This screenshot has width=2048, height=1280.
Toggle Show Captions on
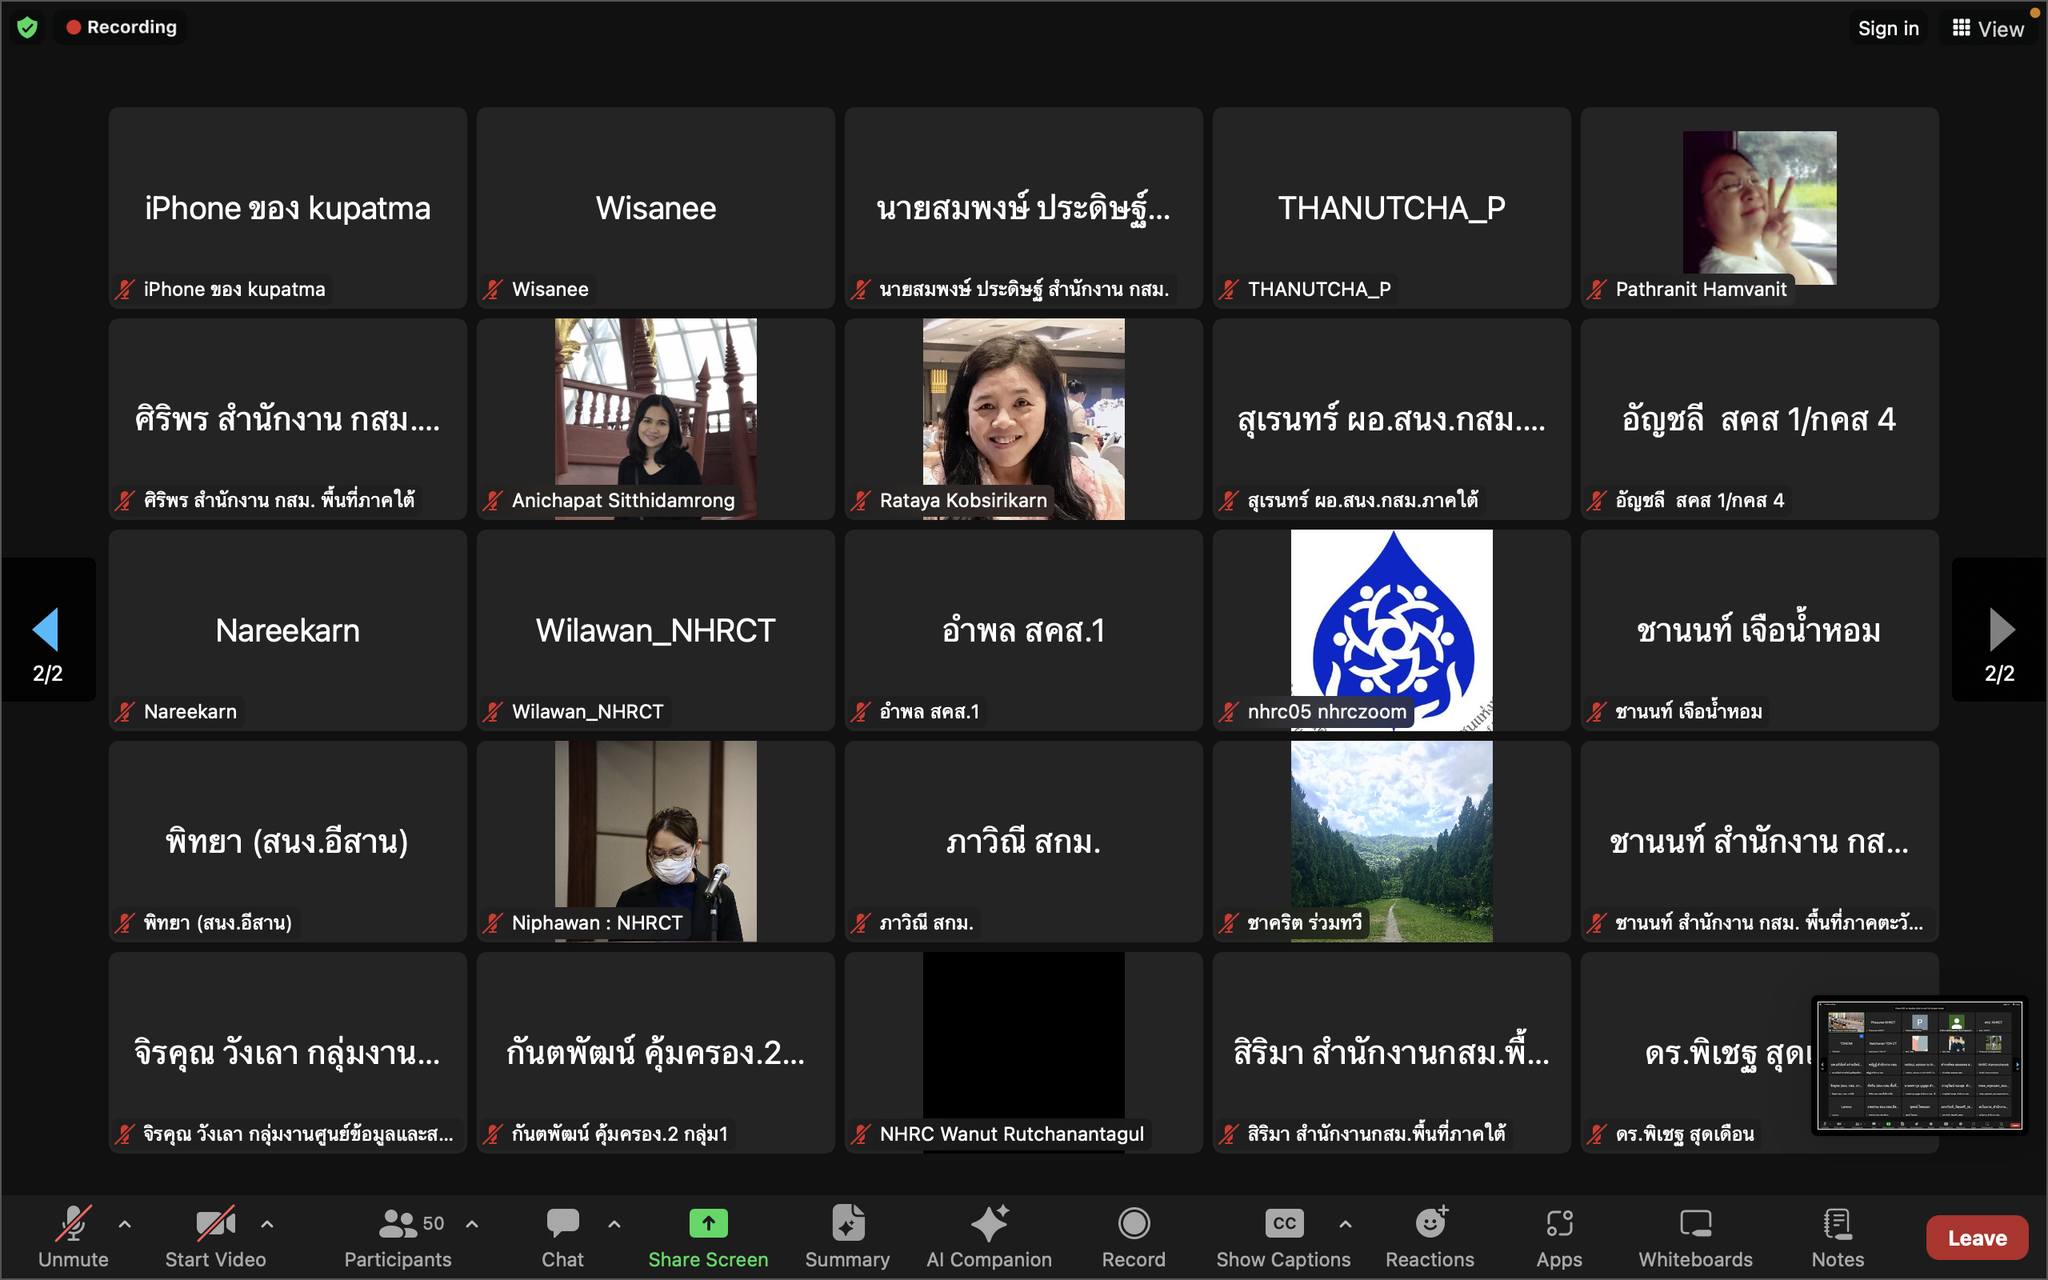pyautogui.click(x=1283, y=1236)
